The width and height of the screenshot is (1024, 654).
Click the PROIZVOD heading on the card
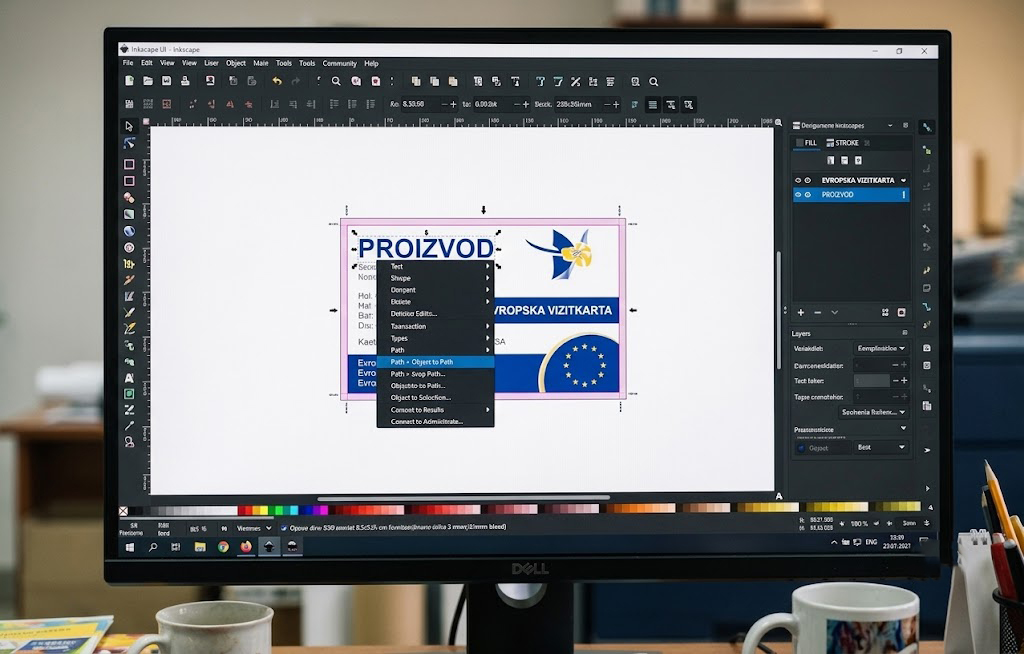click(426, 248)
